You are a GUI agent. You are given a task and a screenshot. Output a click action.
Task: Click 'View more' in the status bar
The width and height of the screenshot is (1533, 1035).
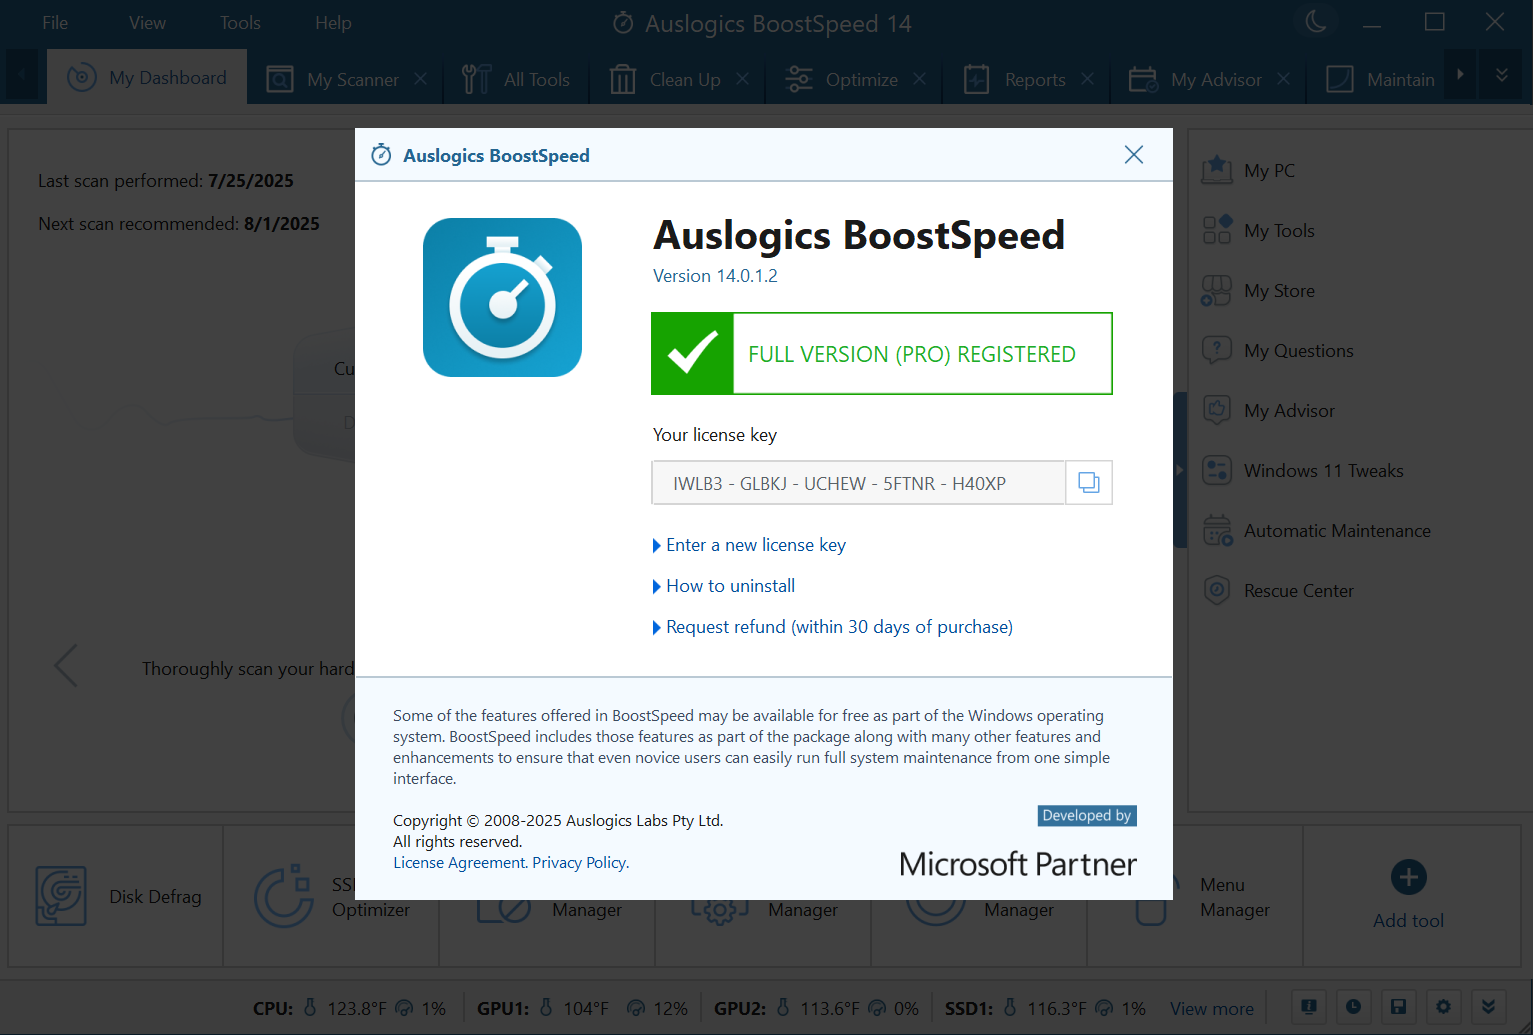pyautogui.click(x=1212, y=1009)
